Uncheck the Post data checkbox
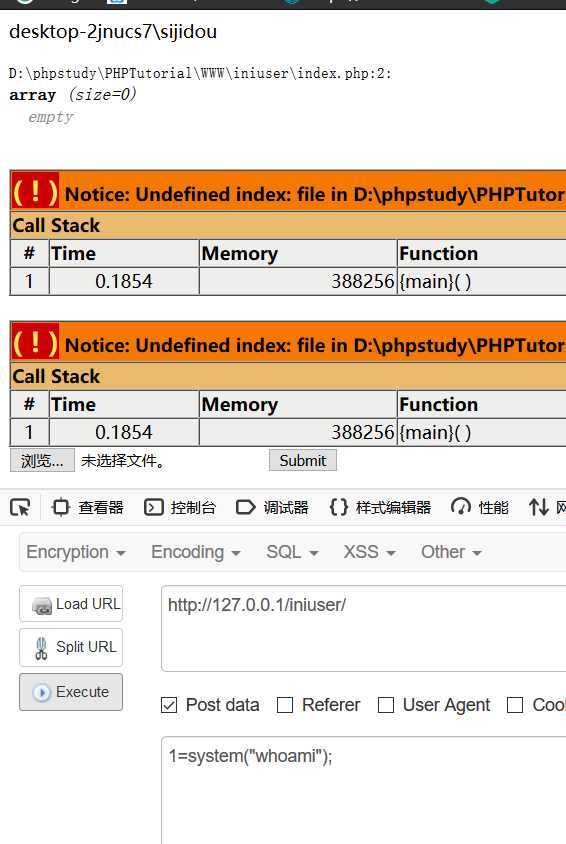Viewport: 566px width, 844px height. 169,705
